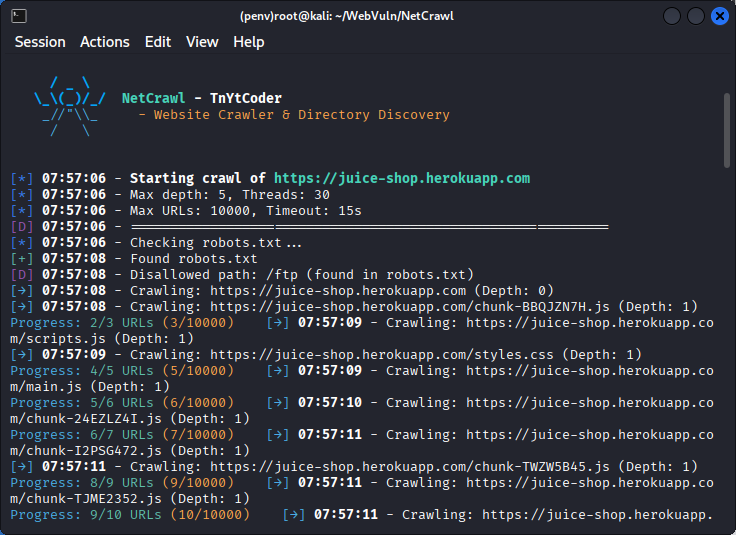Image resolution: width=736 pixels, height=535 pixels.
Task: Click the green juice-shop URL after Starting crawl
Action: tap(402, 178)
